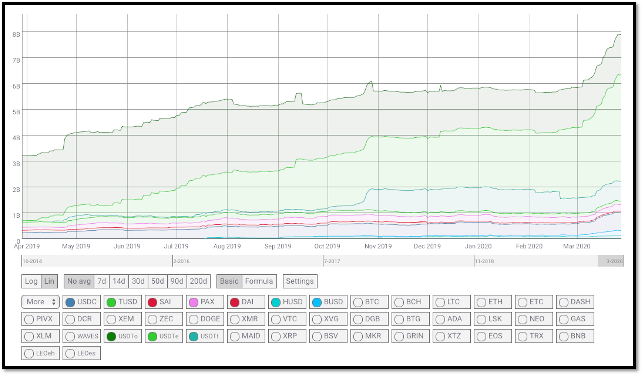Viewport: 643px width, 376px height.
Task: Enable the GRIN series
Action: tap(410, 336)
